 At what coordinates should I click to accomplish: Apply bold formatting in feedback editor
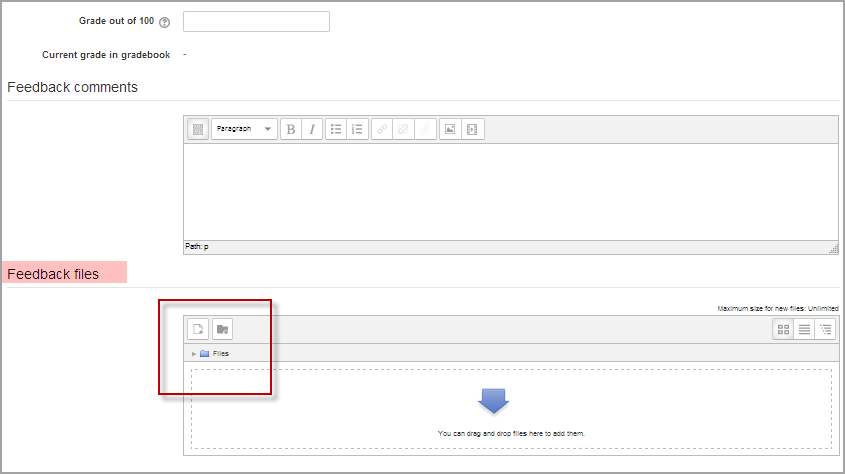coord(291,129)
